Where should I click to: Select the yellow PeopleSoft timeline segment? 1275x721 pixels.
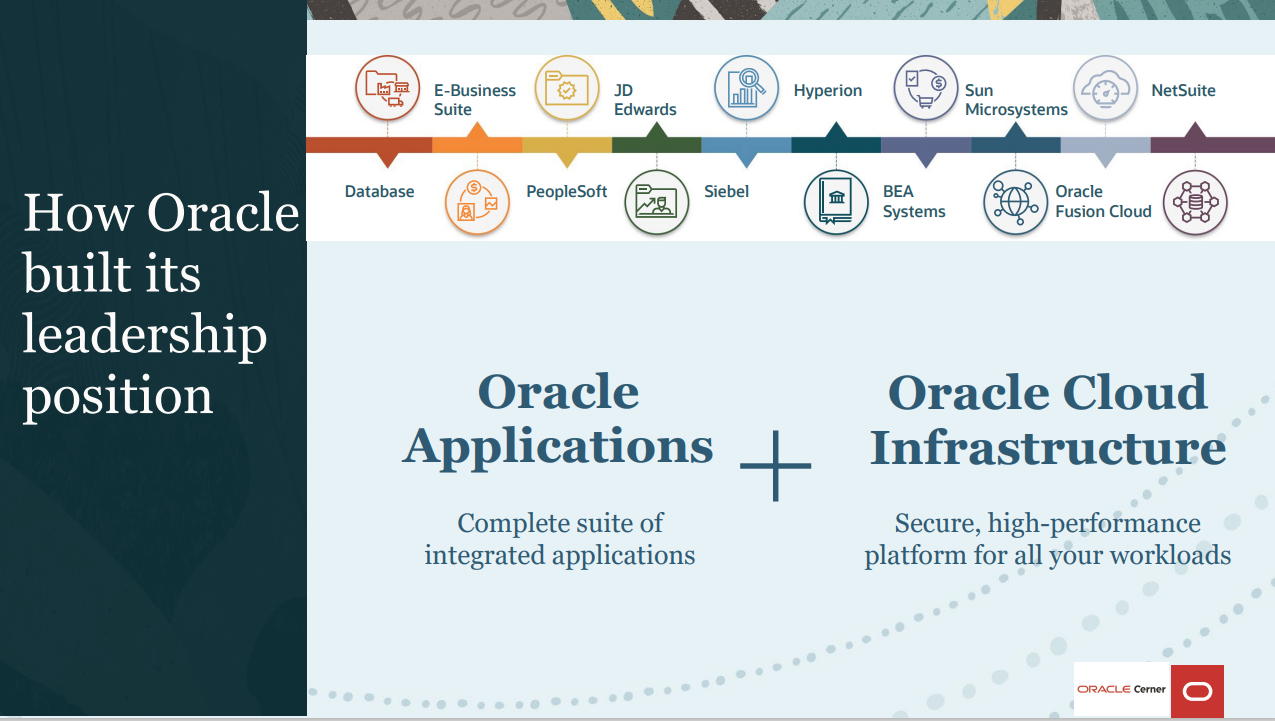click(x=567, y=145)
